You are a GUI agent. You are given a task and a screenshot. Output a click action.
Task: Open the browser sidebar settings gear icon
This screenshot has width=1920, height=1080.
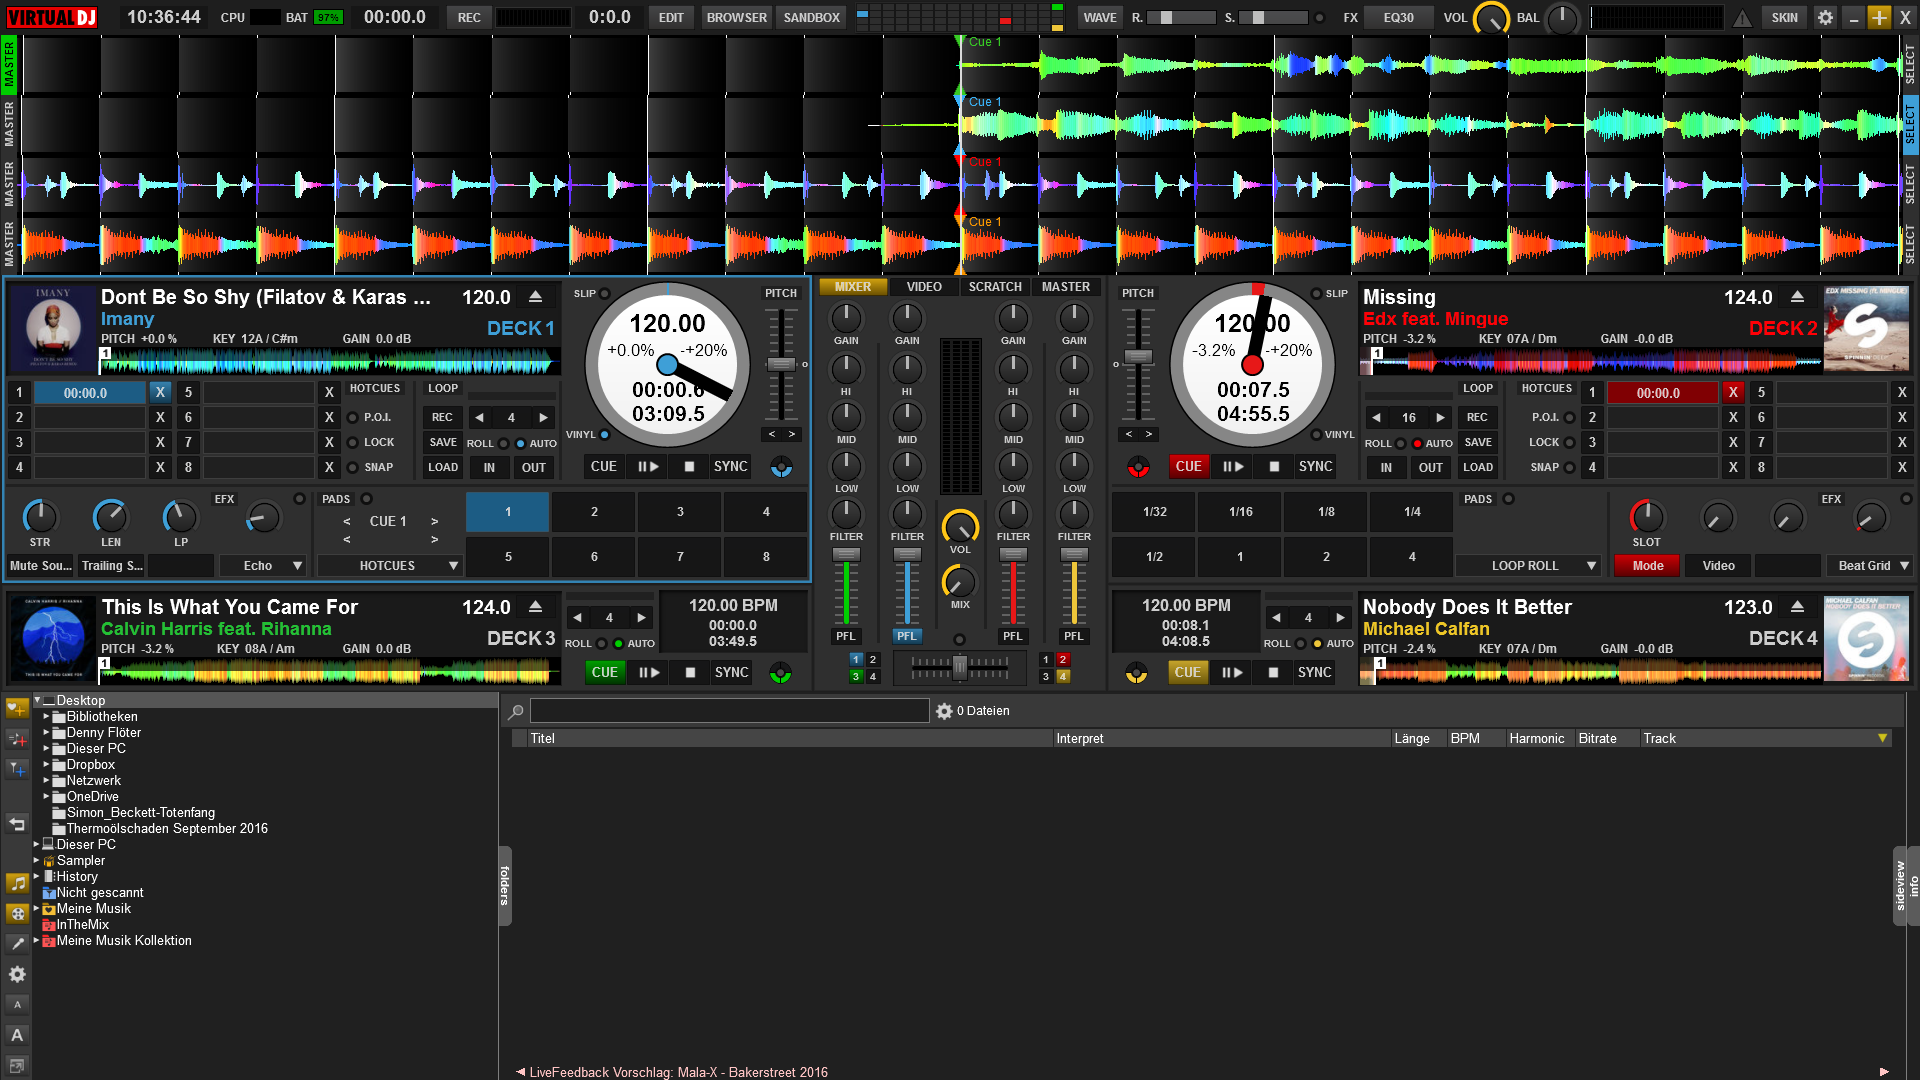[x=17, y=974]
